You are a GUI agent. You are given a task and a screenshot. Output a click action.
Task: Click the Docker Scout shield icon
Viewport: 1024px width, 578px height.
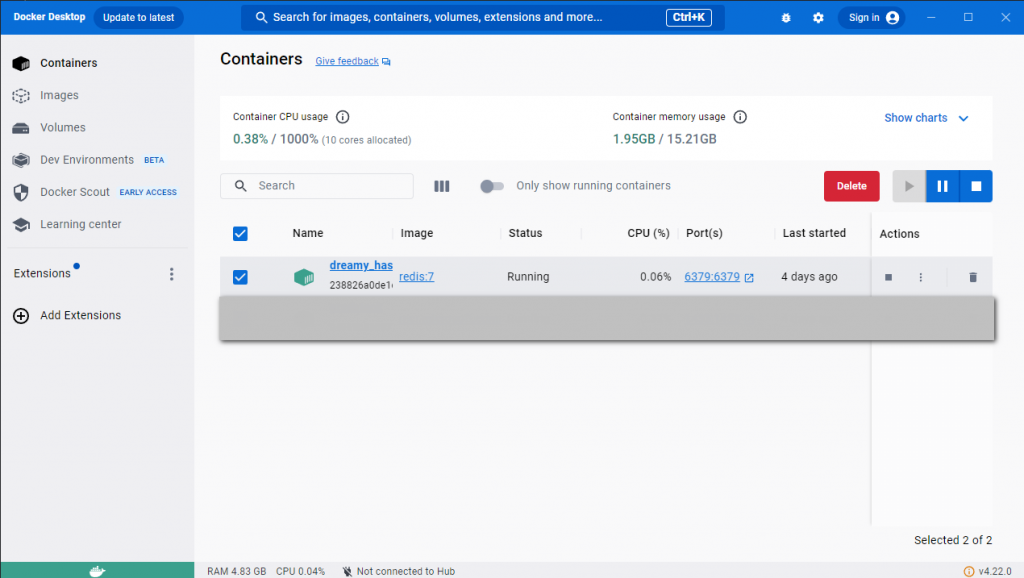tap(21, 192)
